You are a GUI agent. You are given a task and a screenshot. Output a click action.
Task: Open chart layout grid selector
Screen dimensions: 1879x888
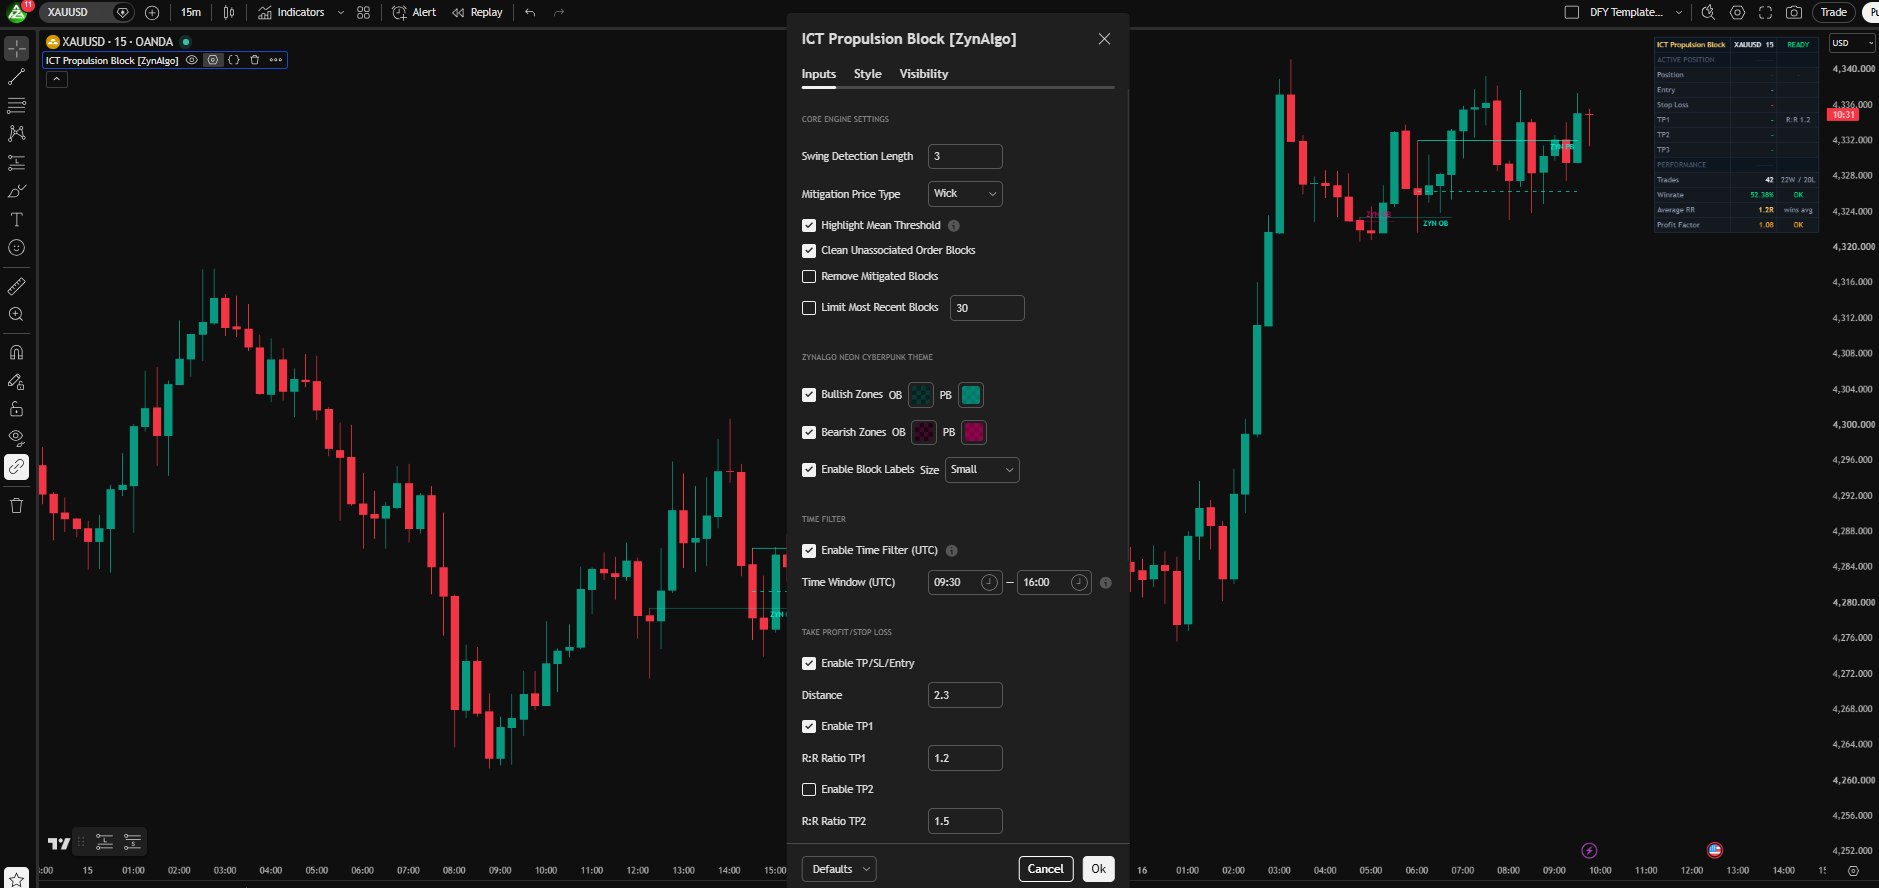pos(363,12)
